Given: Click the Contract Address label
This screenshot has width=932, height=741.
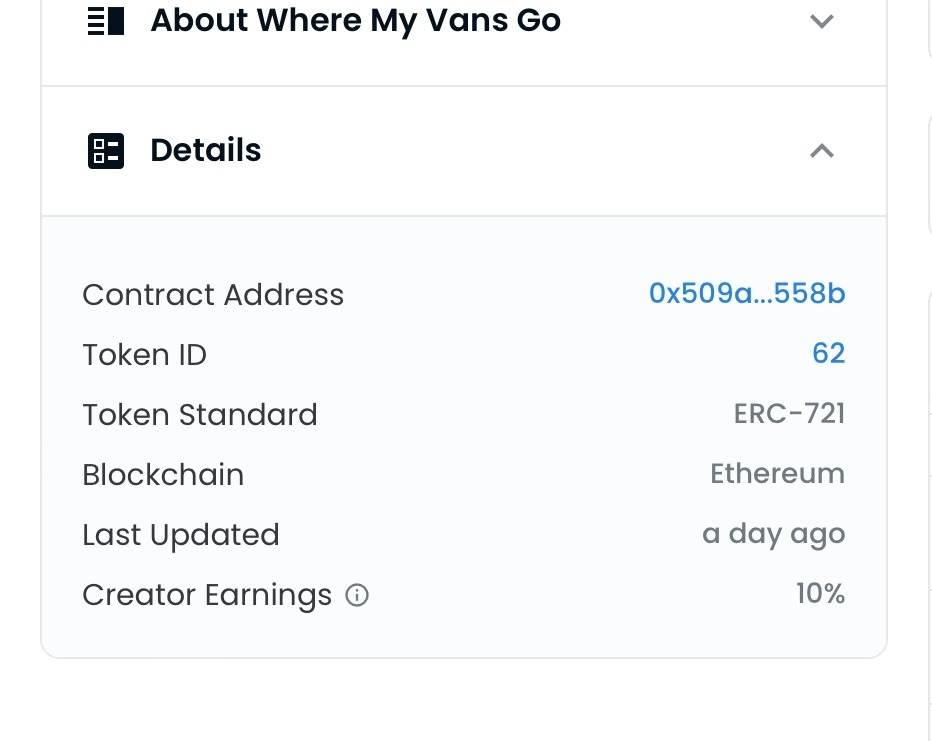Looking at the screenshot, I should [213, 295].
